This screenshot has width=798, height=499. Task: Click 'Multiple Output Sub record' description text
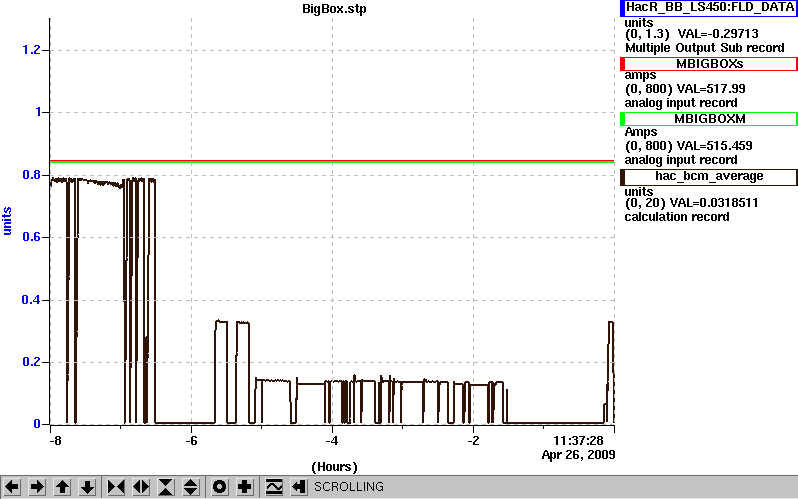[x=705, y=48]
